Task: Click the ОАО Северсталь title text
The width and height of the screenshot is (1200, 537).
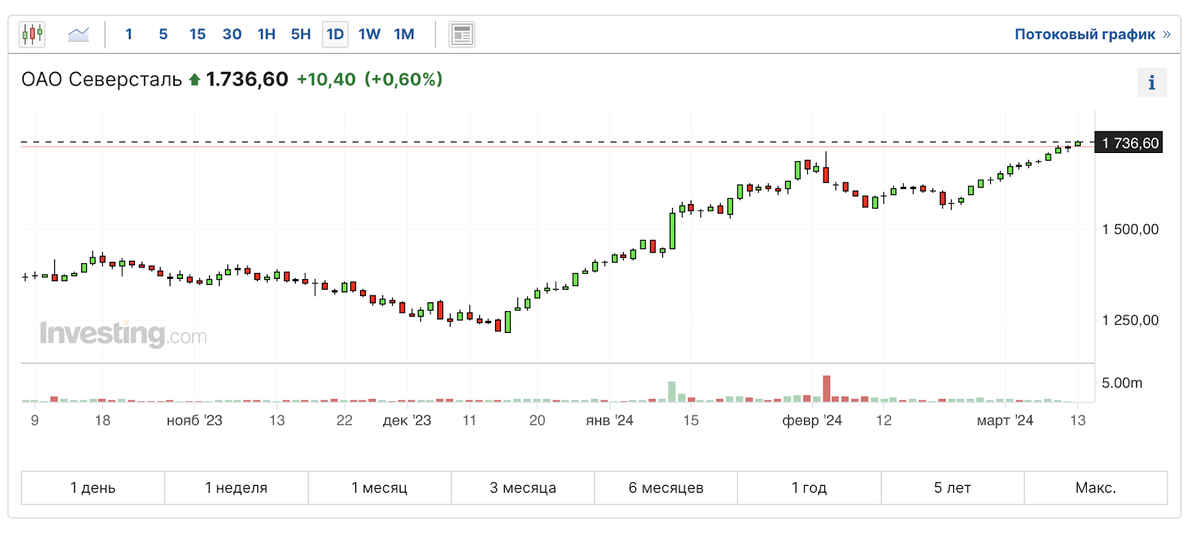Action: [x=102, y=79]
